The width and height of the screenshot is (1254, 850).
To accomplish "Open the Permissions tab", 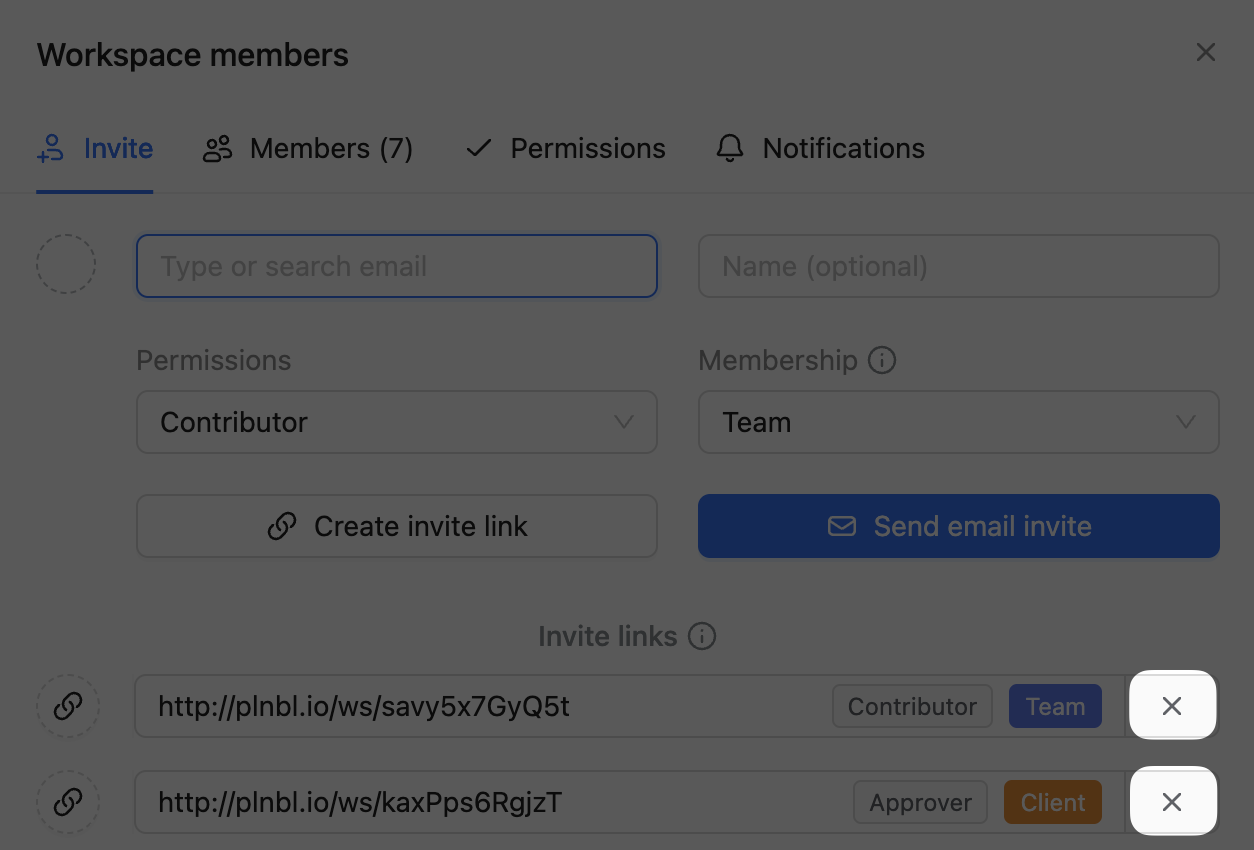I will pyautogui.click(x=566, y=149).
